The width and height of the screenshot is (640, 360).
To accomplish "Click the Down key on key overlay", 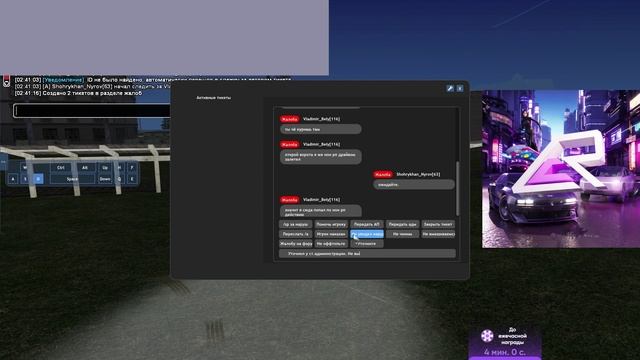I will click(x=105, y=179).
